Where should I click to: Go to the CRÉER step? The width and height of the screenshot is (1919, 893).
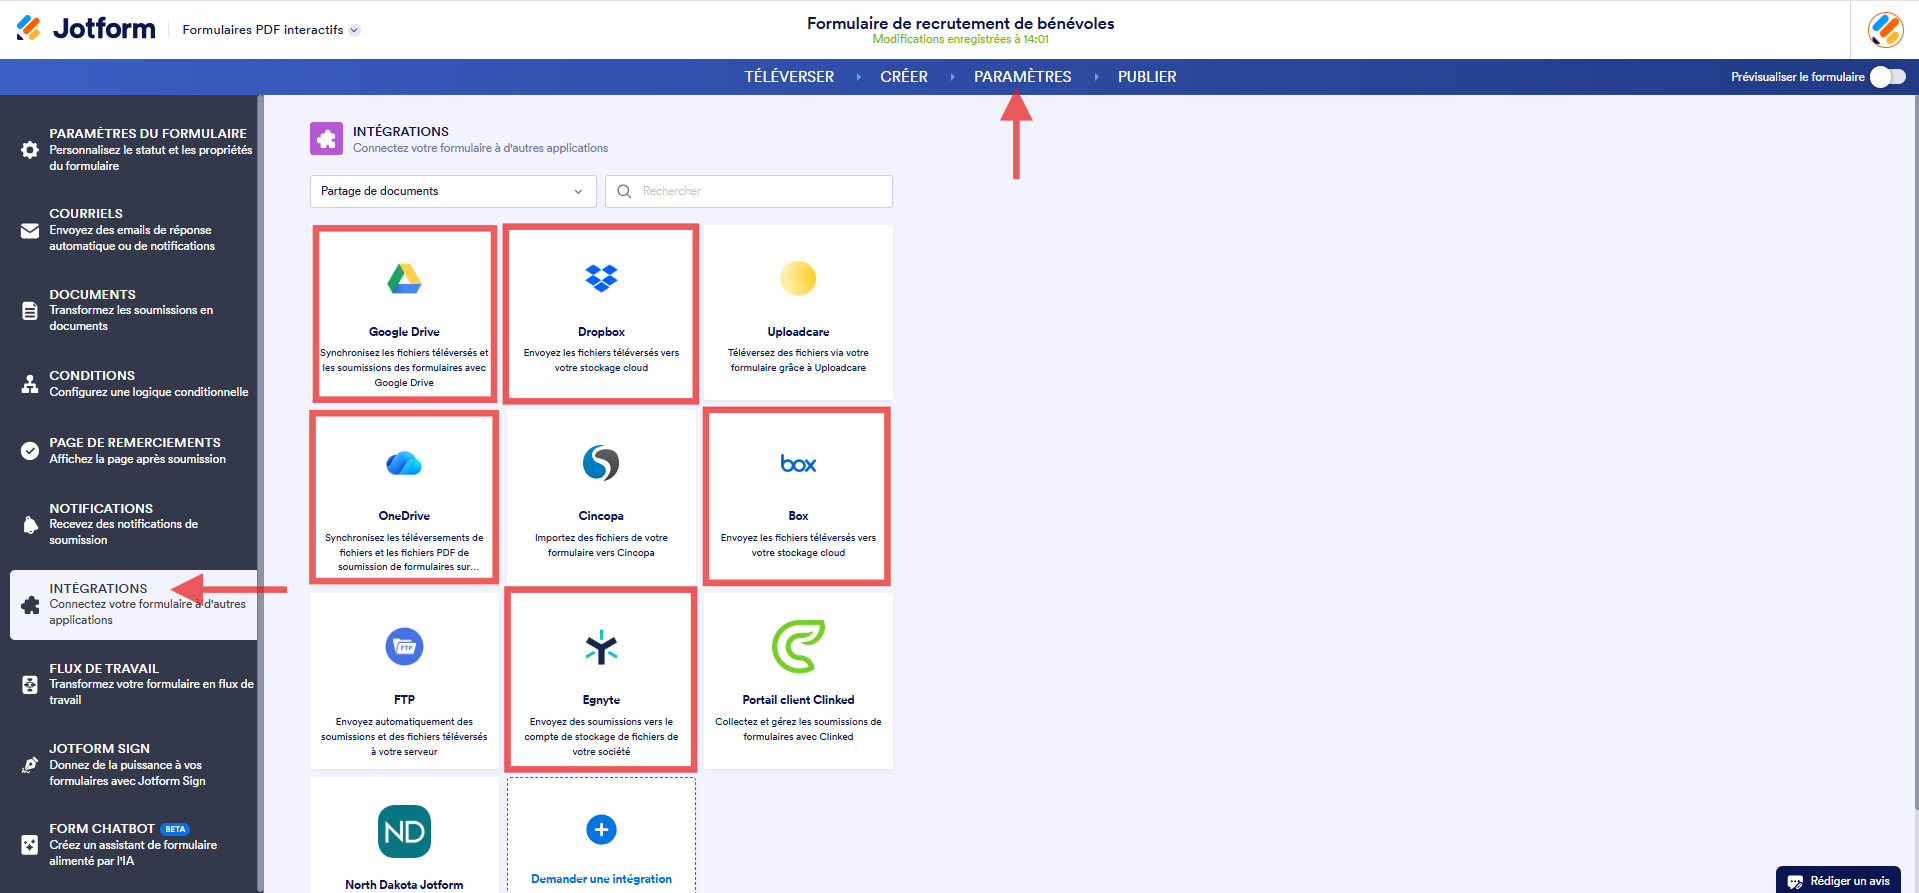(x=904, y=77)
